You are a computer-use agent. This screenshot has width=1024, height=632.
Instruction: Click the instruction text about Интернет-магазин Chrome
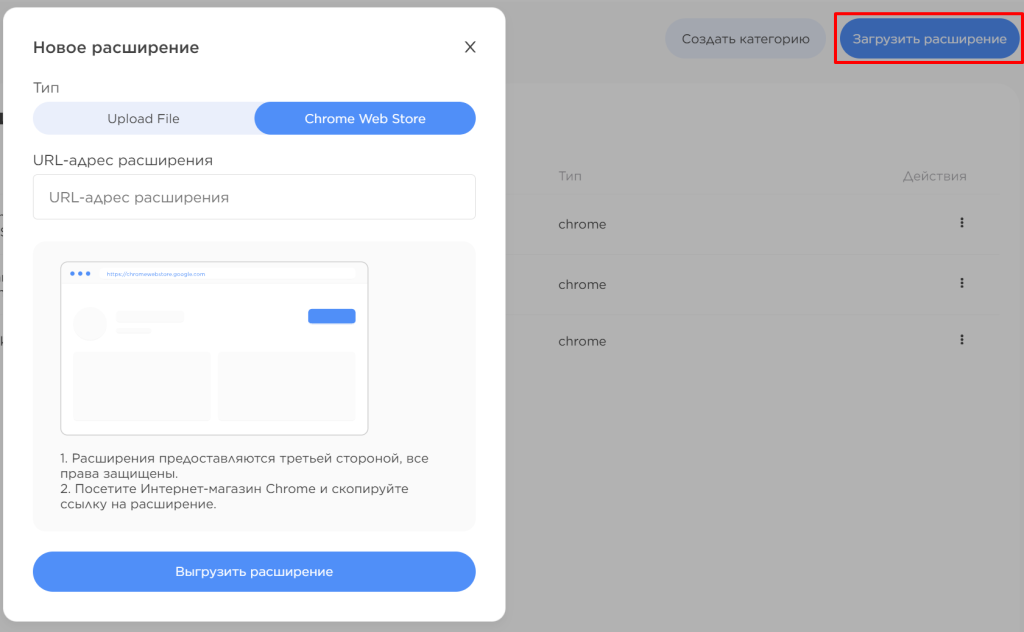(x=234, y=496)
